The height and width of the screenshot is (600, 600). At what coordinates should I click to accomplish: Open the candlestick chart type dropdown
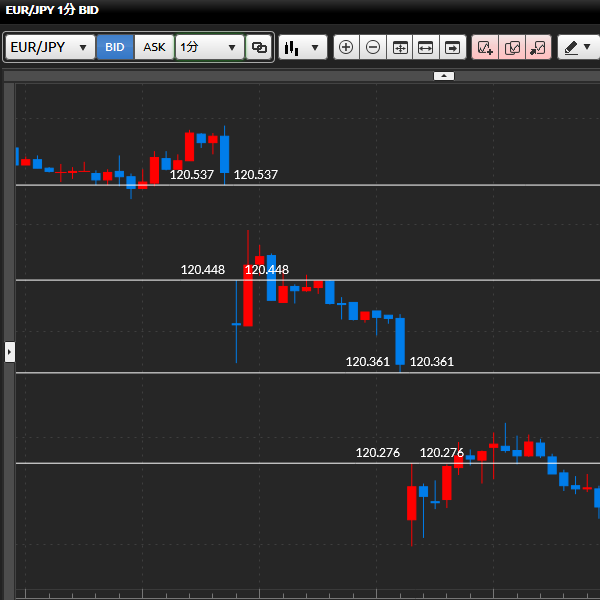[303, 47]
